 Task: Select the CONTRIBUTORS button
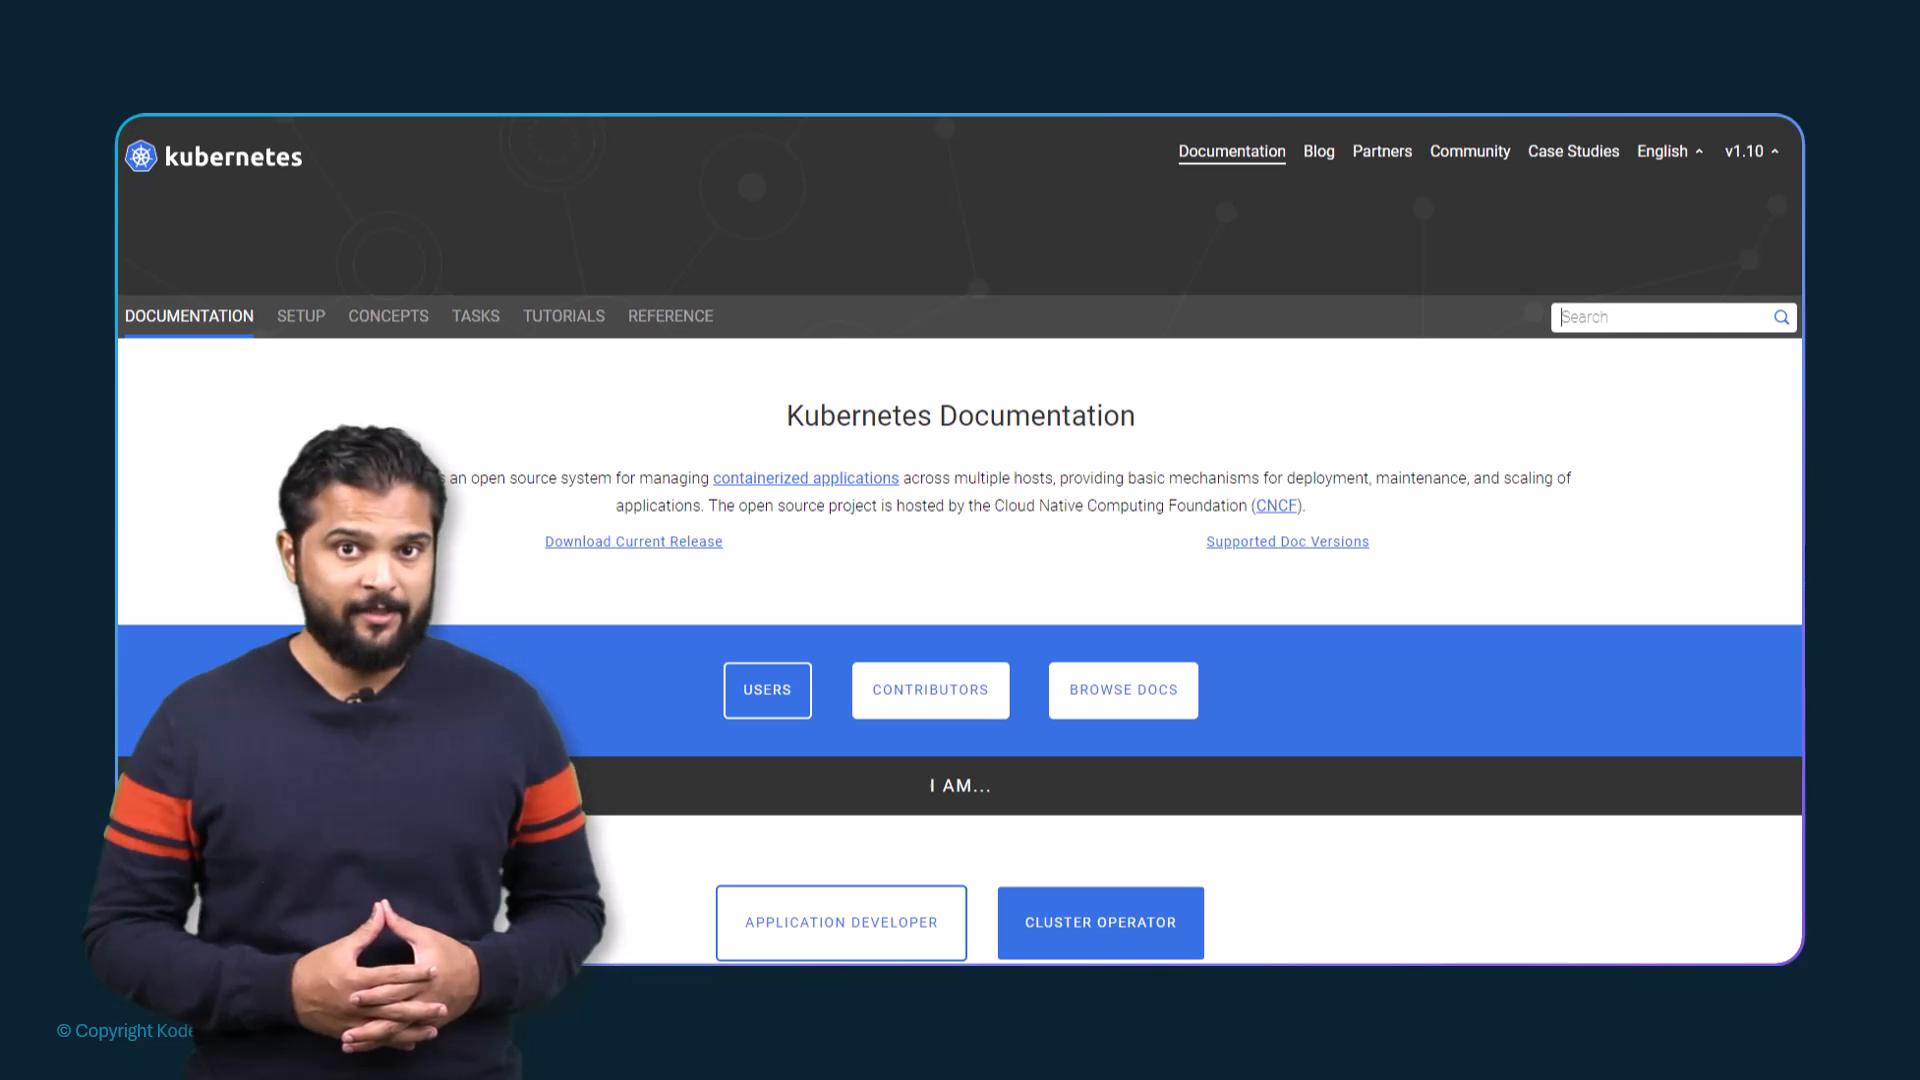point(930,690)
